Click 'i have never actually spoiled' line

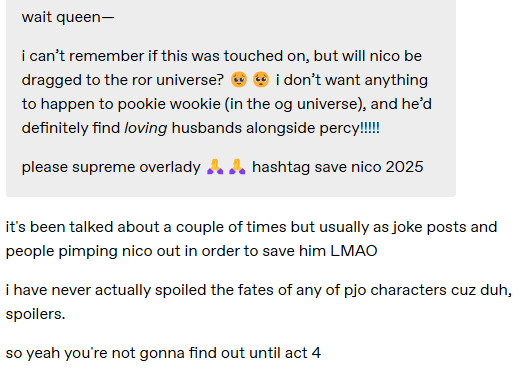tap(259, 290)
